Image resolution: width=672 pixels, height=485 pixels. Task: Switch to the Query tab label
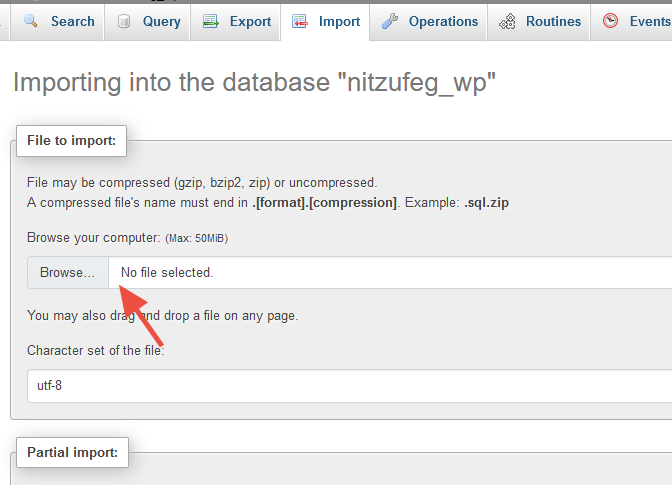pyautogui.click(x=161, y=21)
